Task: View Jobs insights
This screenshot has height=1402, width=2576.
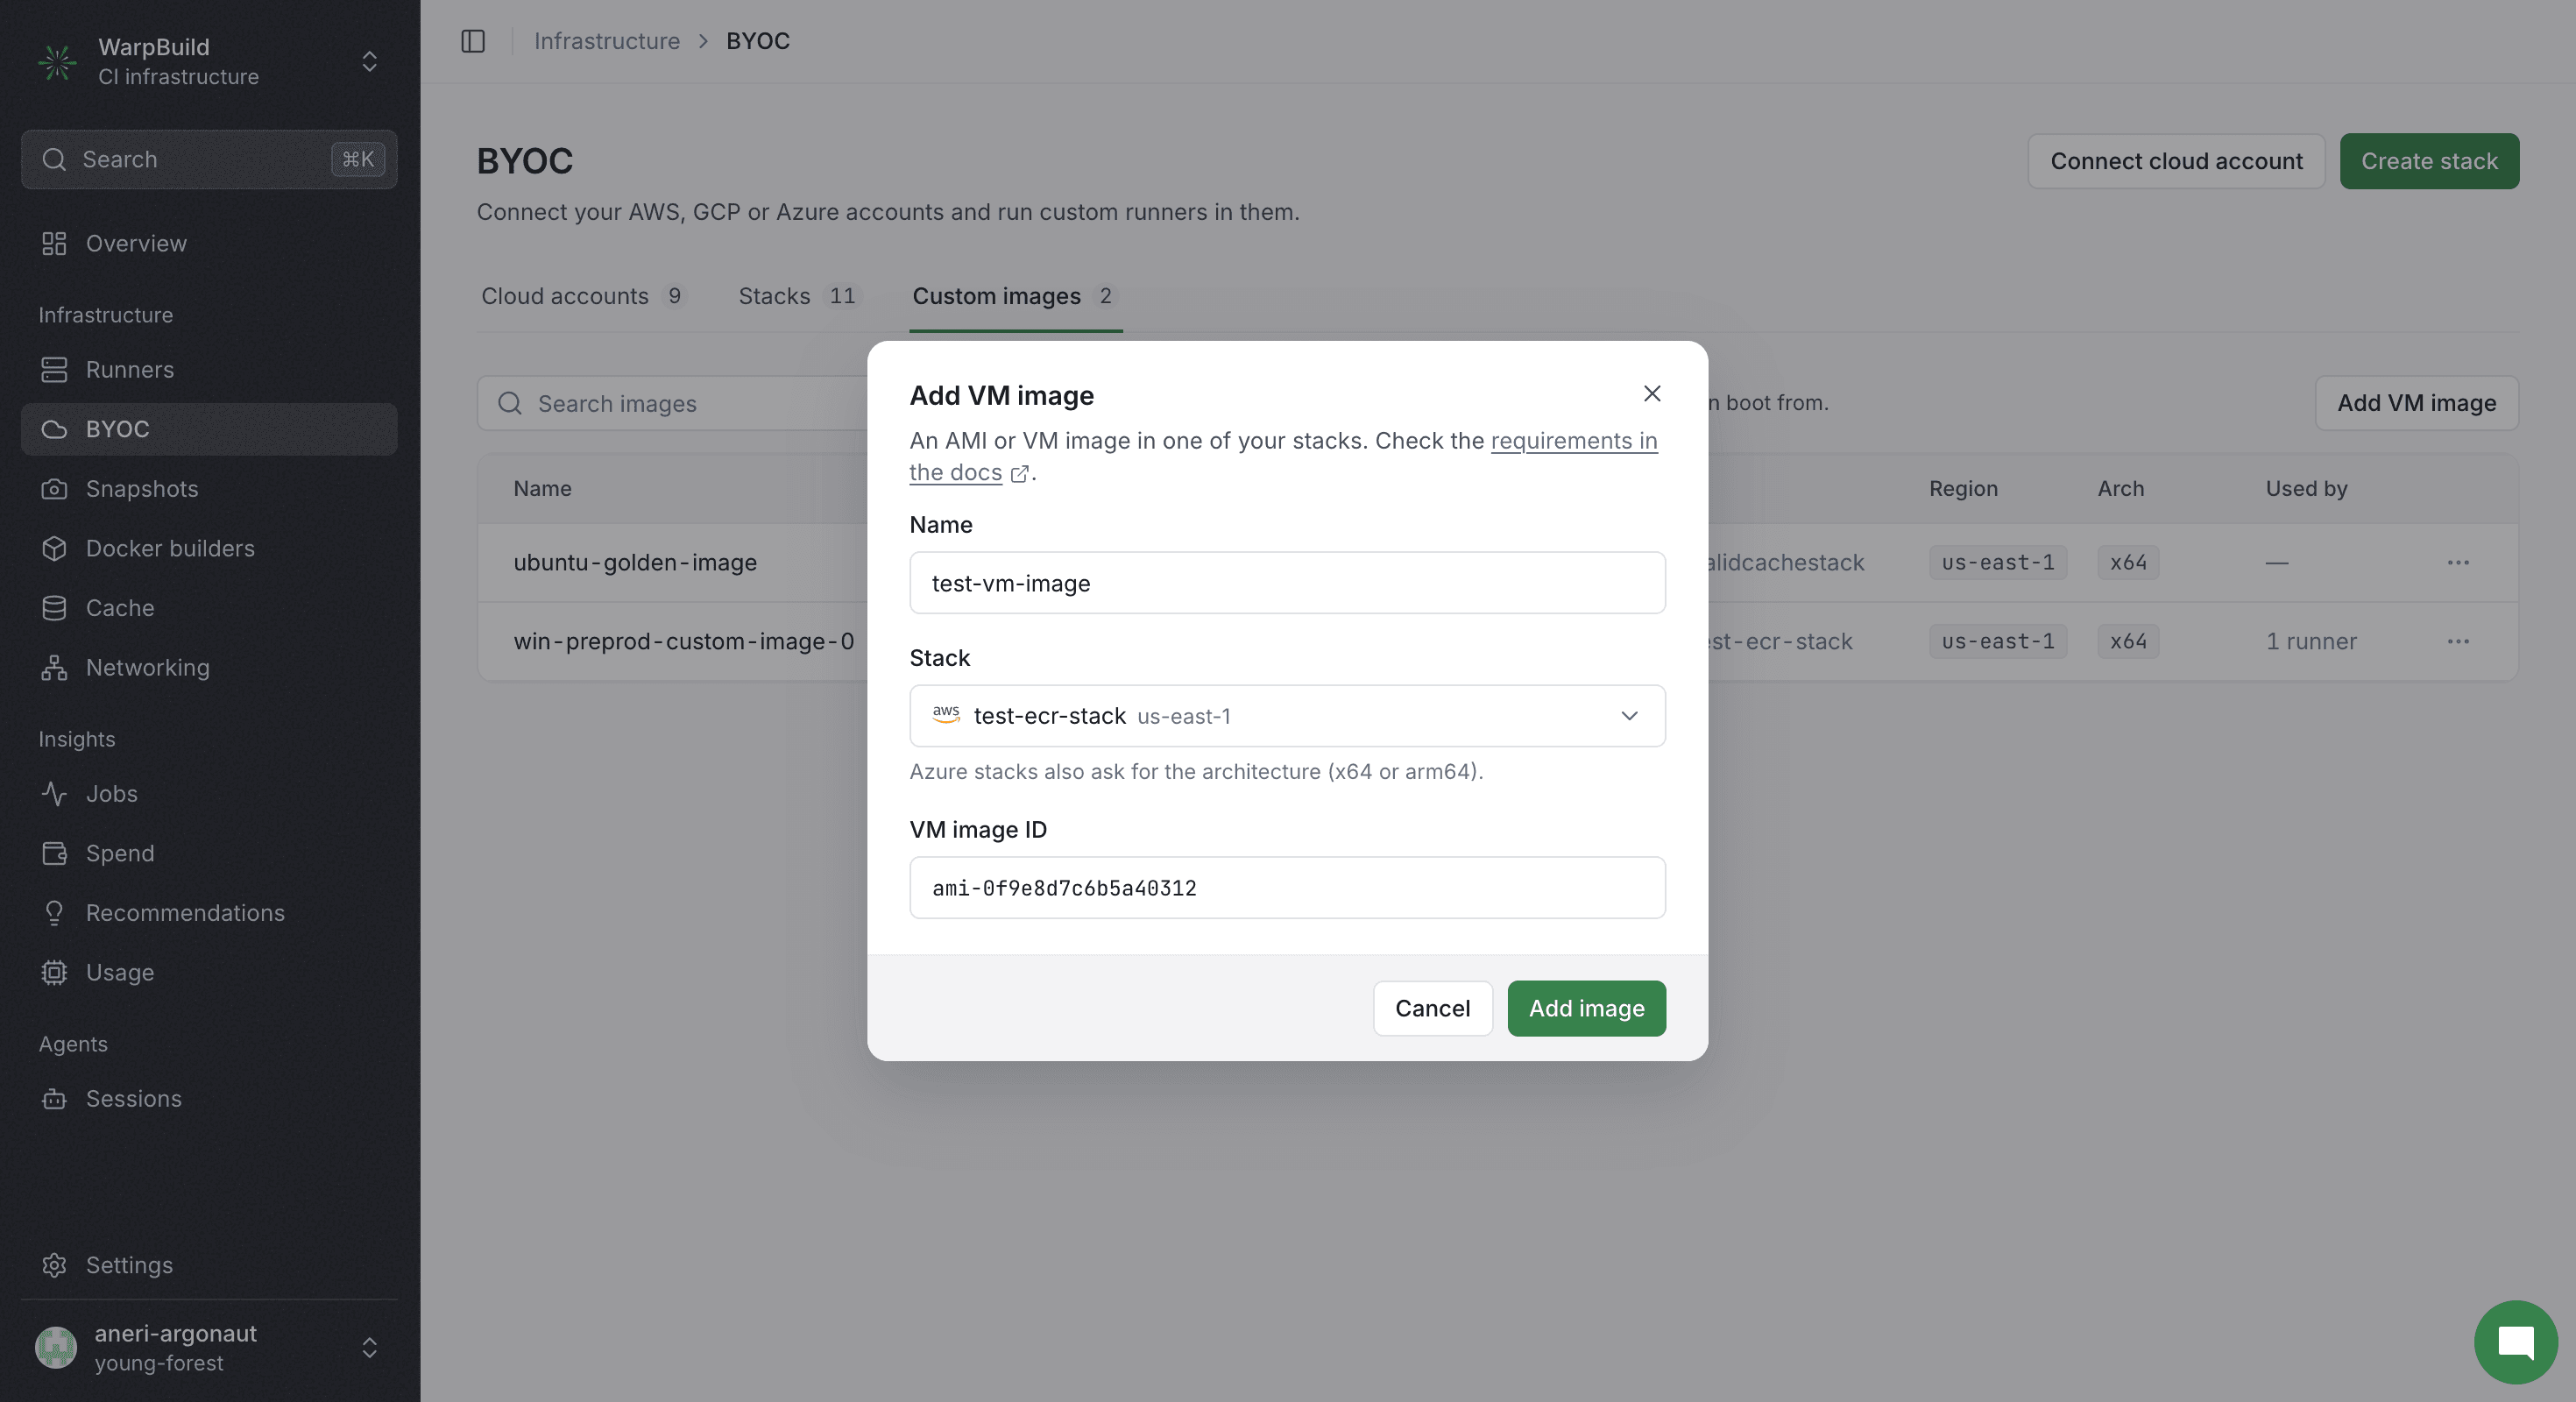Action: point(209,793)
